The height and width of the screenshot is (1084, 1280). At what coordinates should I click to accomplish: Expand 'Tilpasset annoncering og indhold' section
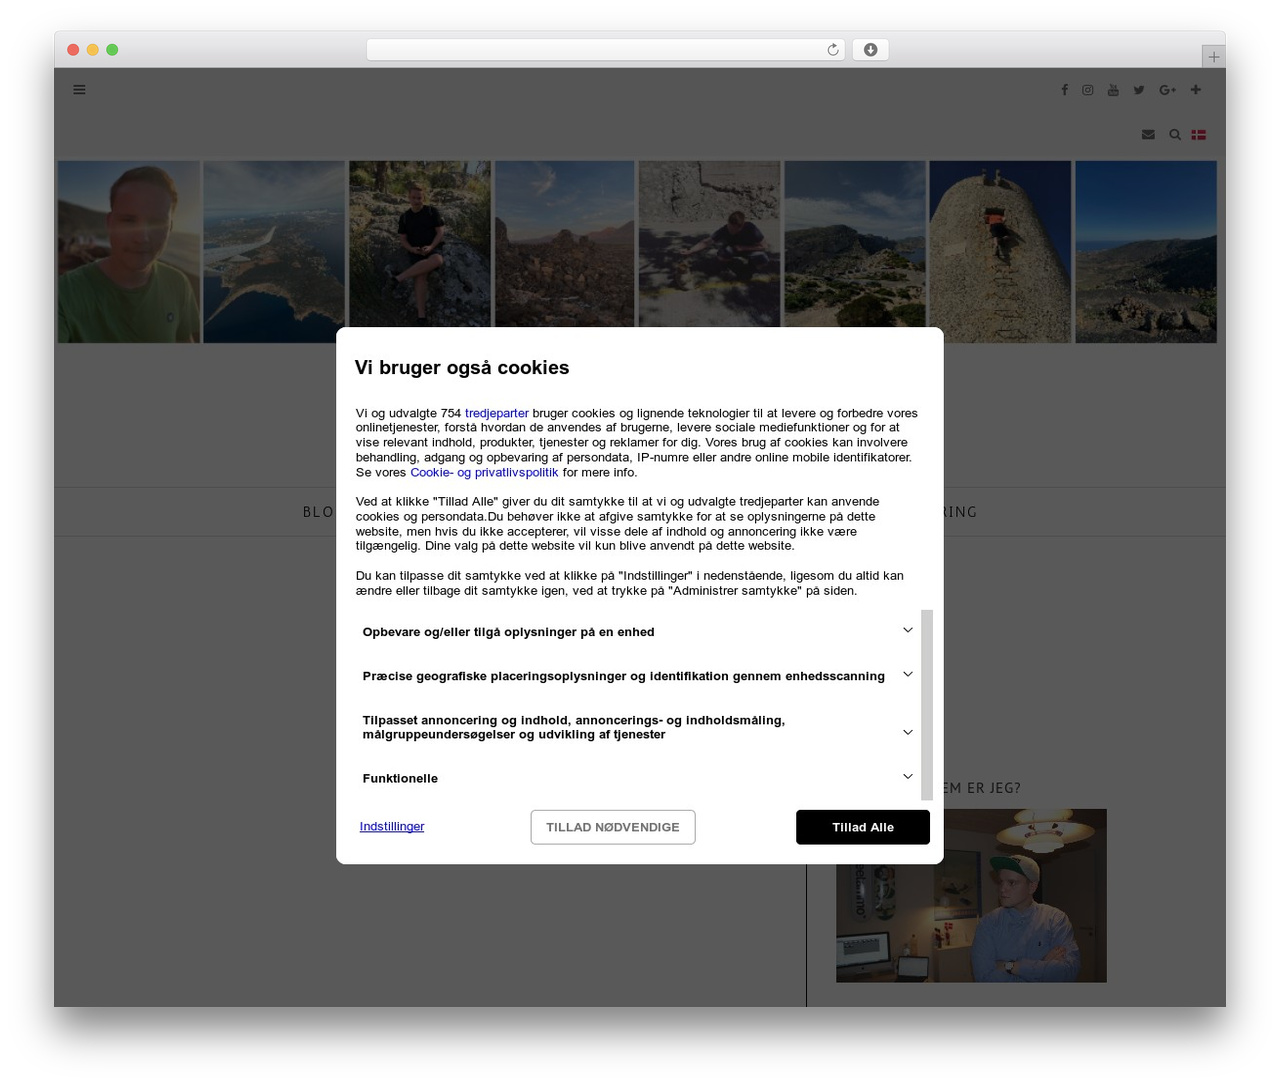(637, 727)
